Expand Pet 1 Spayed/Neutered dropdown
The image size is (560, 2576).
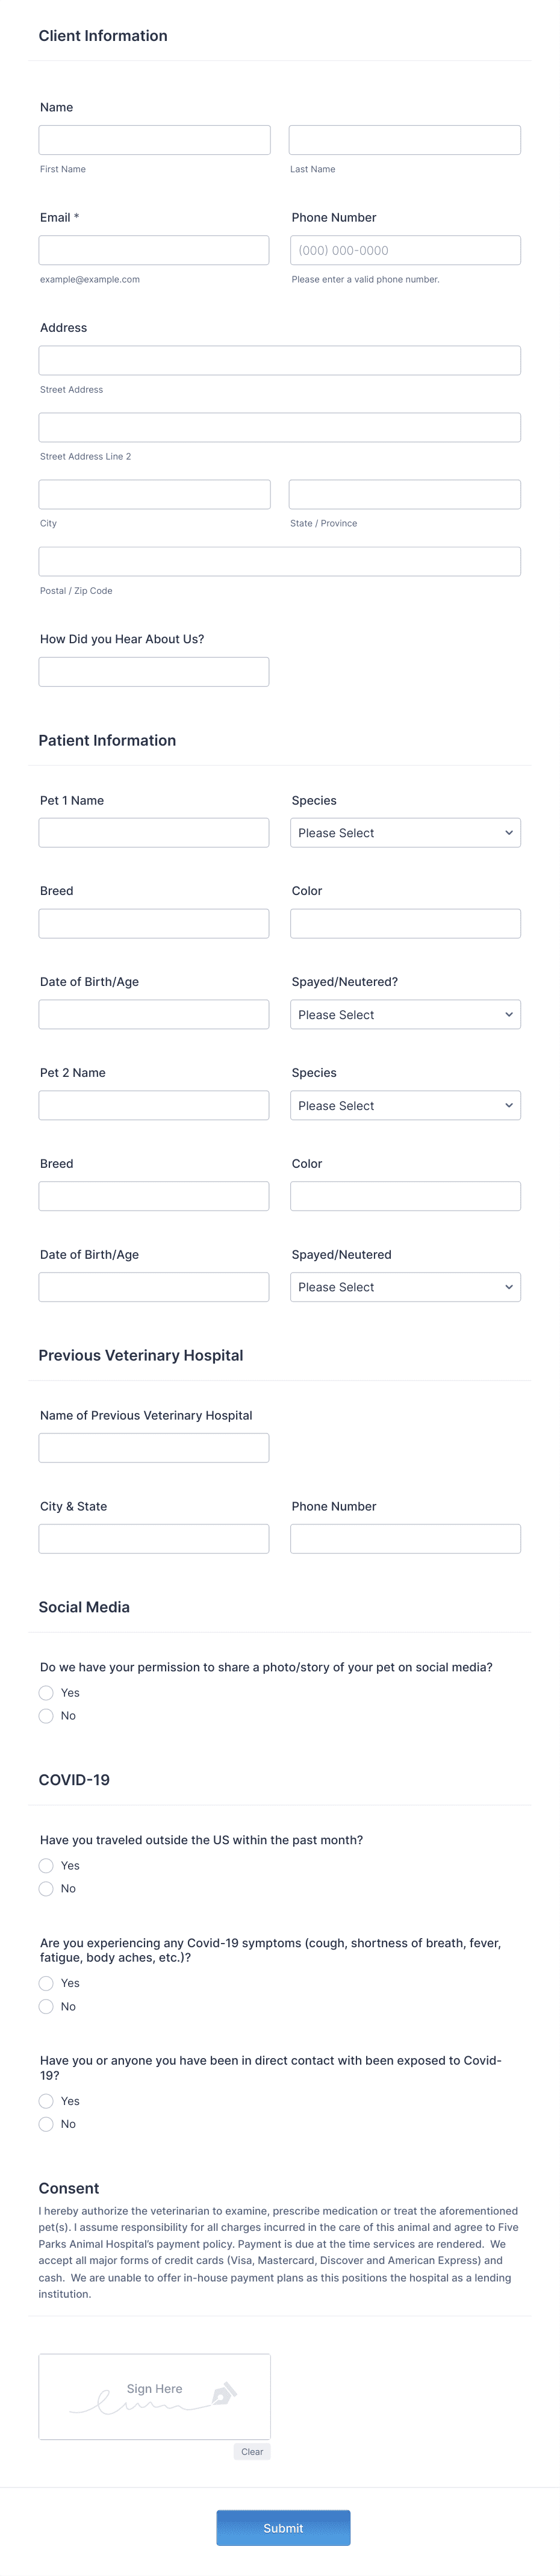[x=405, y=1015]
